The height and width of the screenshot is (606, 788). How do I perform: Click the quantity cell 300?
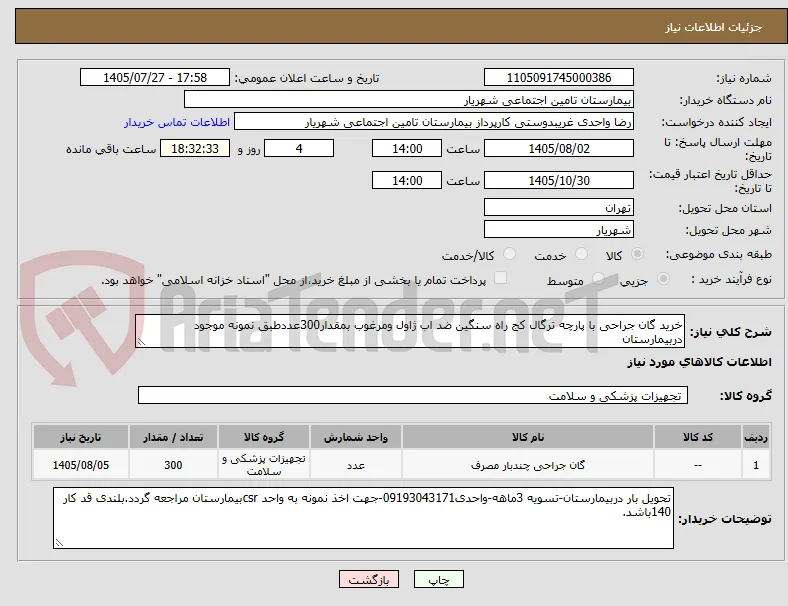coord(173,465)
